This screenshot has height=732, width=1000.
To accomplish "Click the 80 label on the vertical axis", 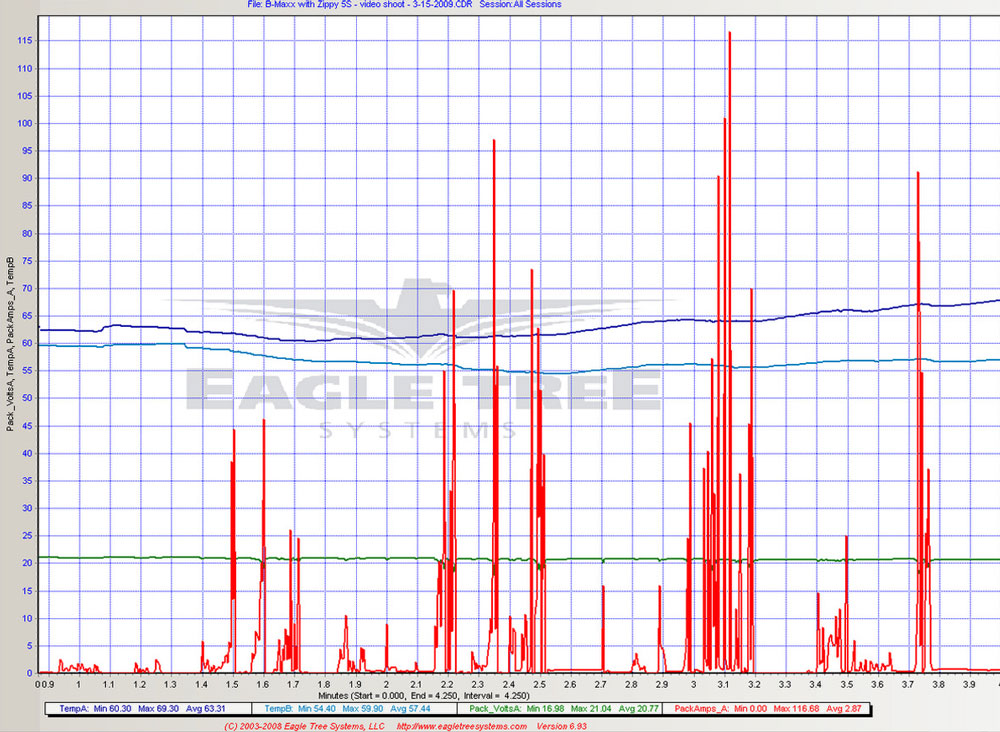I will pyautogui.click(x=27, y=233).
